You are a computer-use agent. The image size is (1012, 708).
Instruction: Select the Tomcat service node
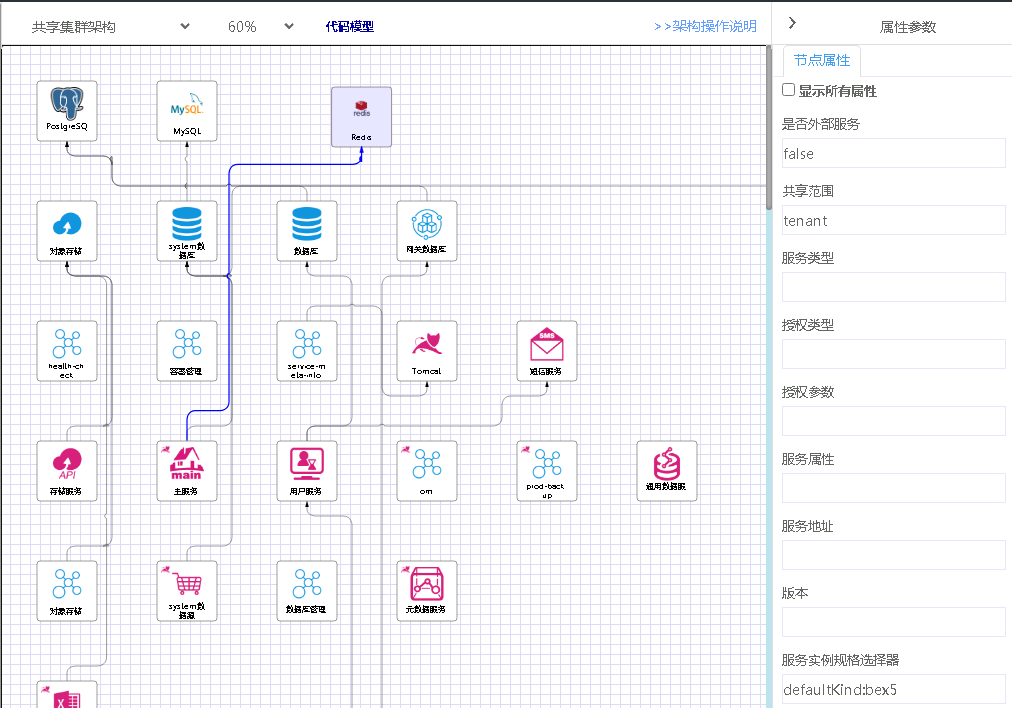pos(427,350)
